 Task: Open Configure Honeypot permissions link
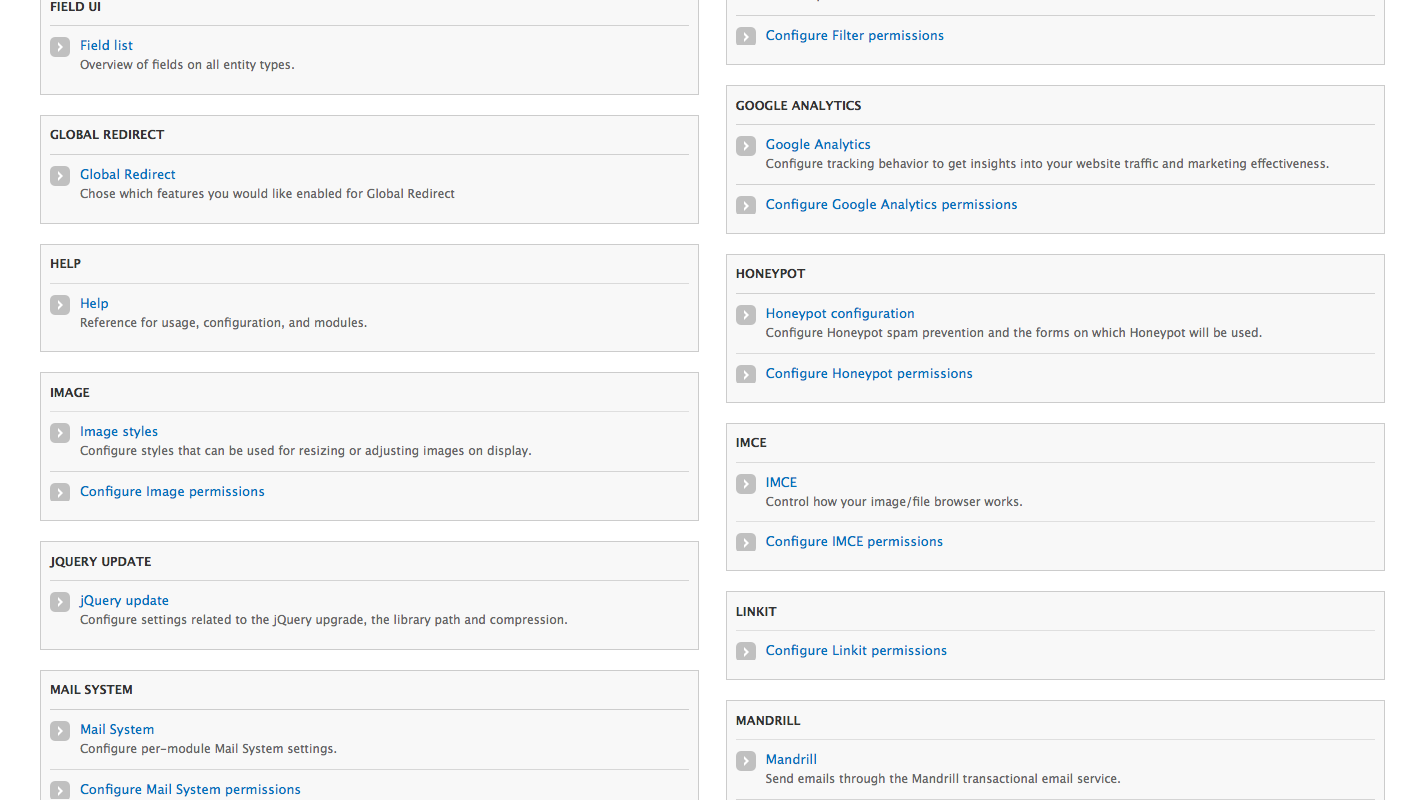pos(869,373)
